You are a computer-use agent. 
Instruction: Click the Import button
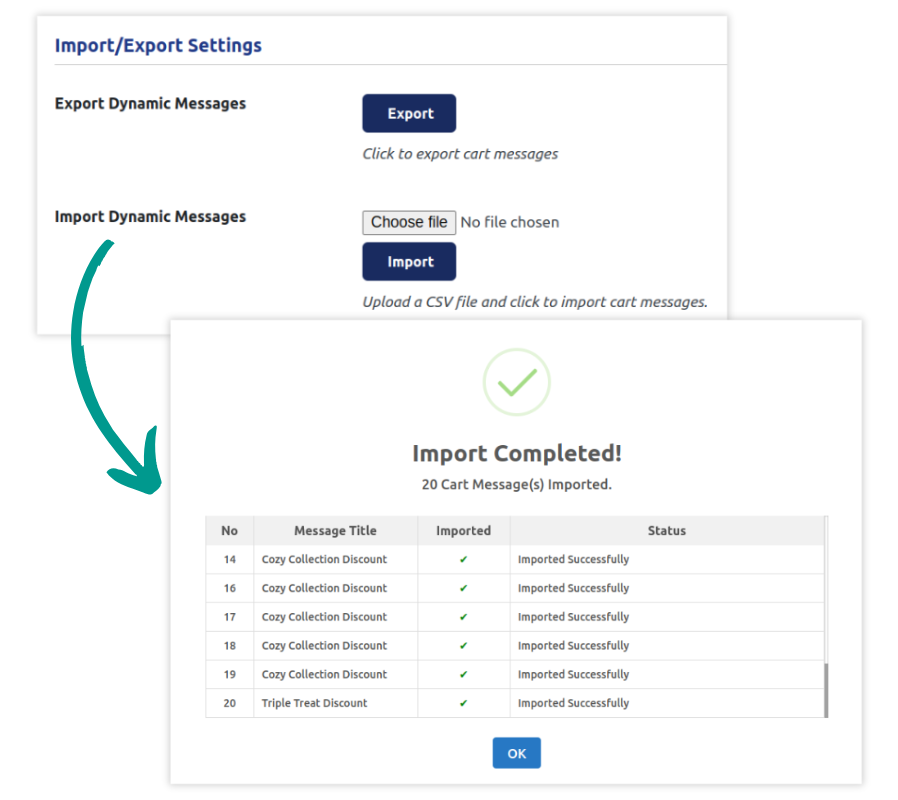coord(409,262)
